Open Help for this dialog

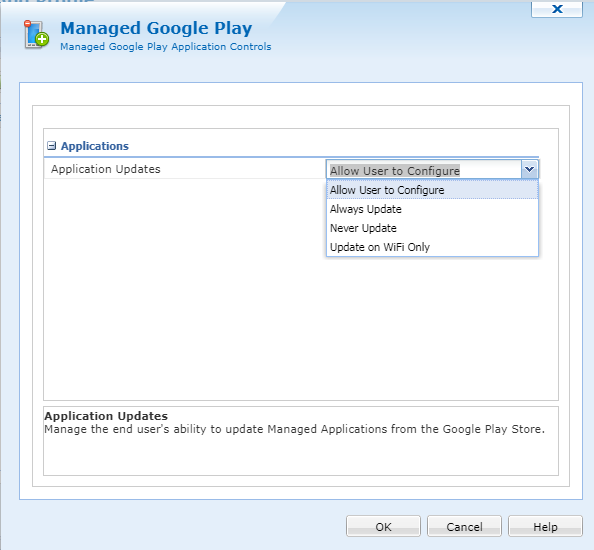(546, 526)
